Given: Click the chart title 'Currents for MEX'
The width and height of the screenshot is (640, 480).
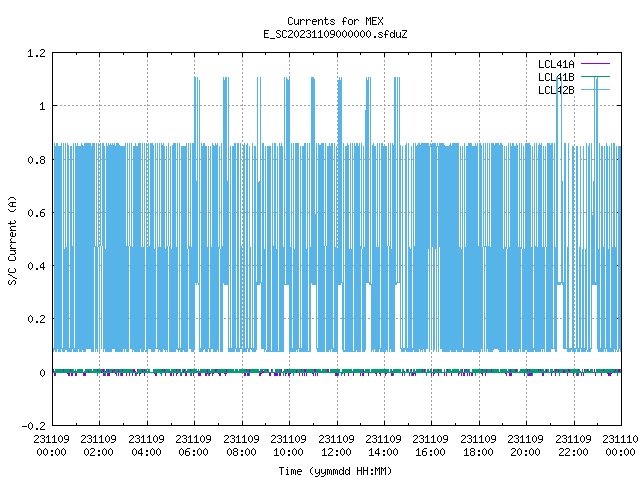Looking at the screenshot, I should pos(335,21).
